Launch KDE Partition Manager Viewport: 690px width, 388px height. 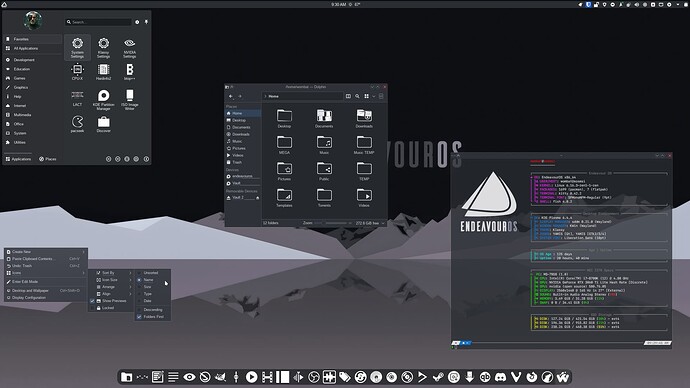(x=103, y=99)
